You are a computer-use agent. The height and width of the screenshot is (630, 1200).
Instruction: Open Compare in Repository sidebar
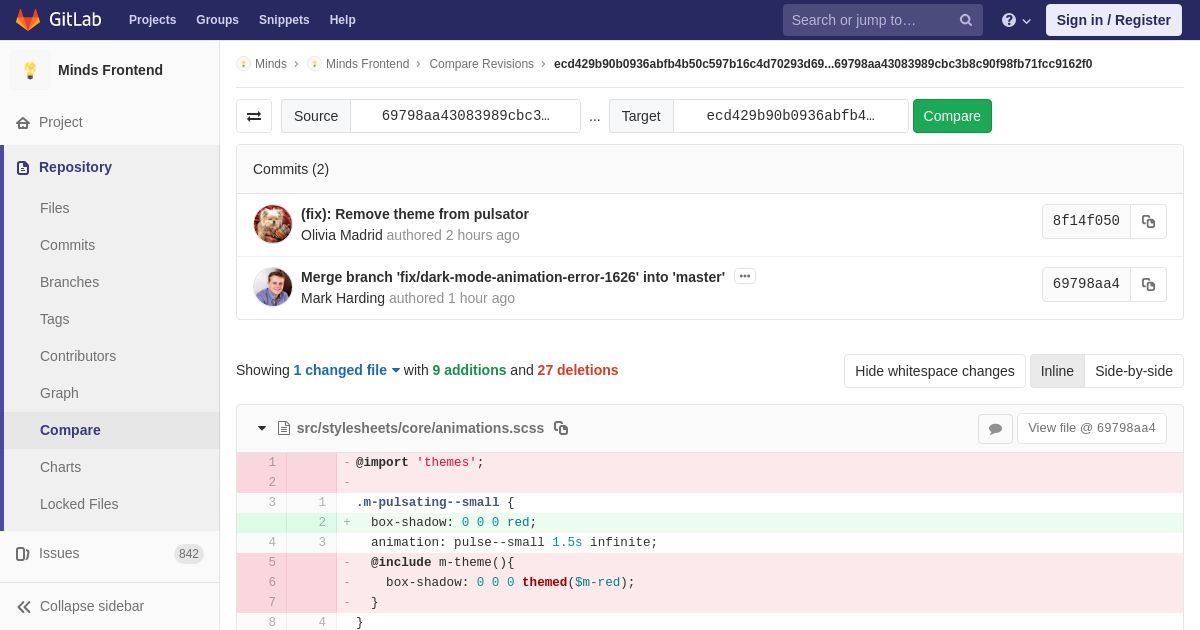pos(70,430)
